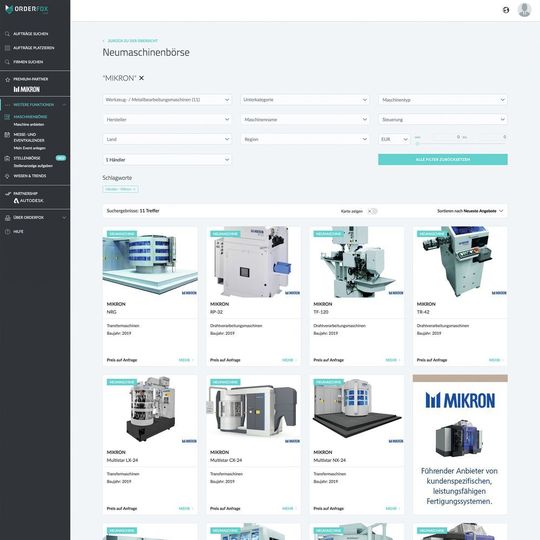
Task: Open the language globe icon
Action: (506, 10)
